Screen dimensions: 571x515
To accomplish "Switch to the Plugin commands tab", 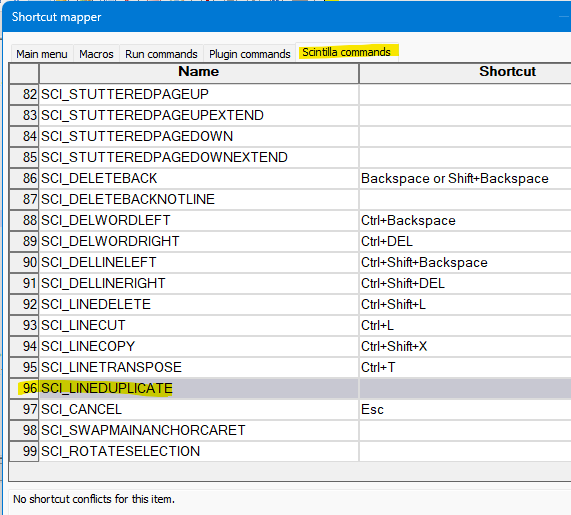I will (x=250, y=54).
